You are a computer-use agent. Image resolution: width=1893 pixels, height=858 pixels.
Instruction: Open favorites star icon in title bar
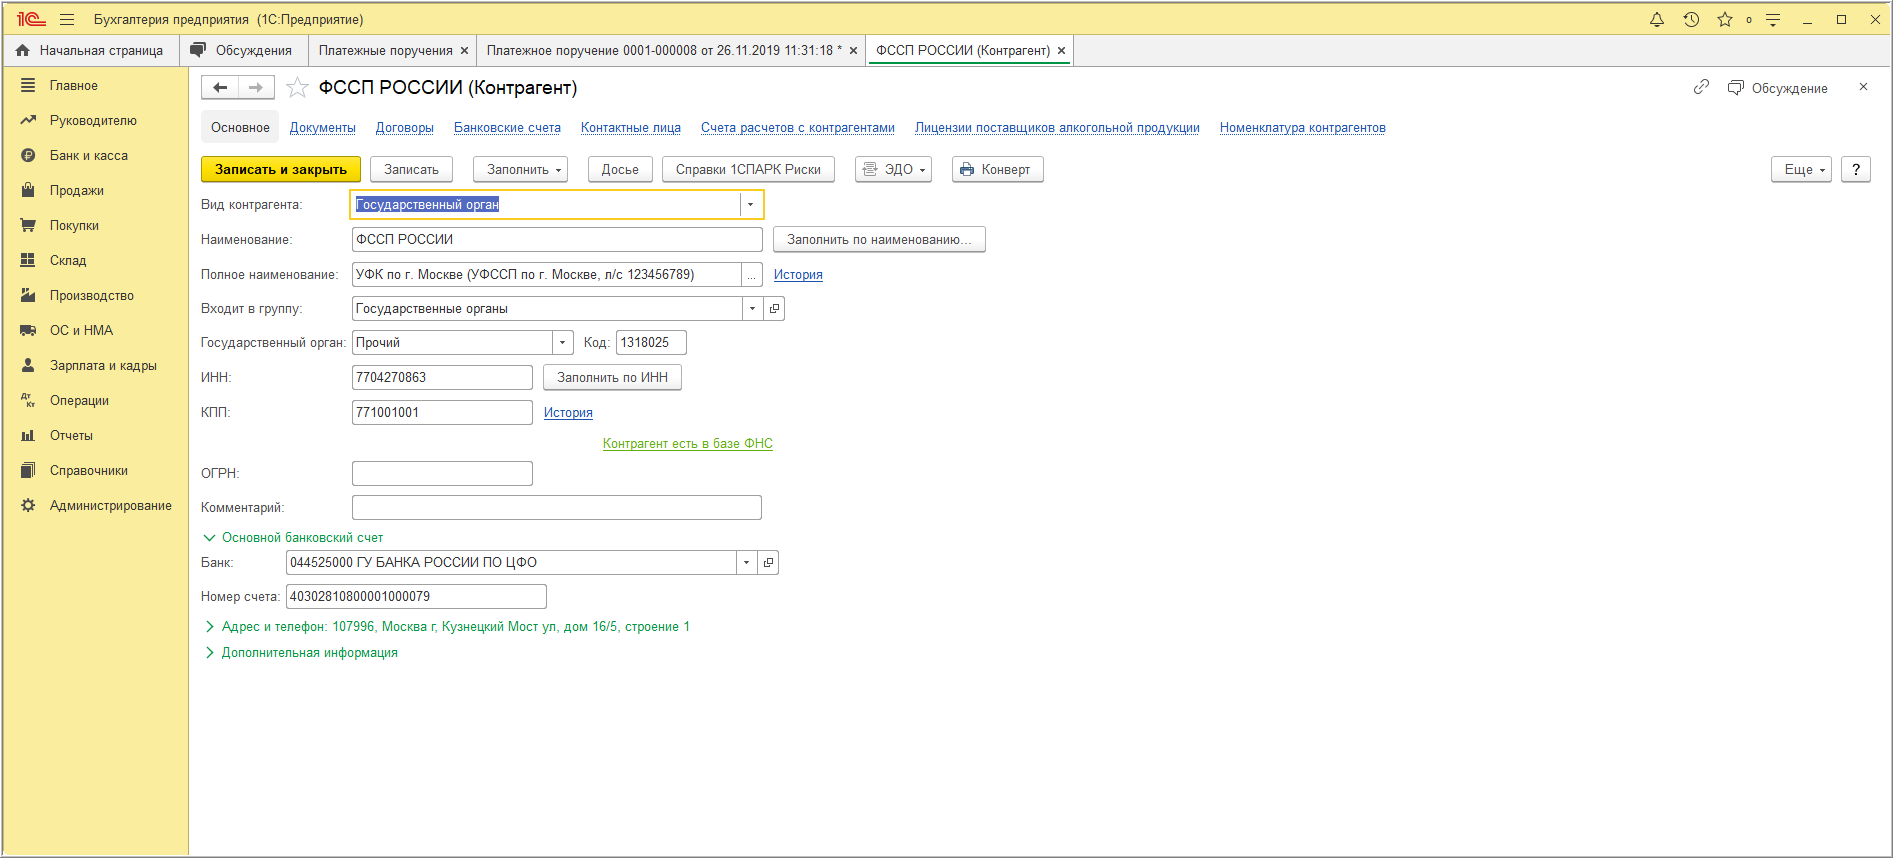coord(1725,20)
